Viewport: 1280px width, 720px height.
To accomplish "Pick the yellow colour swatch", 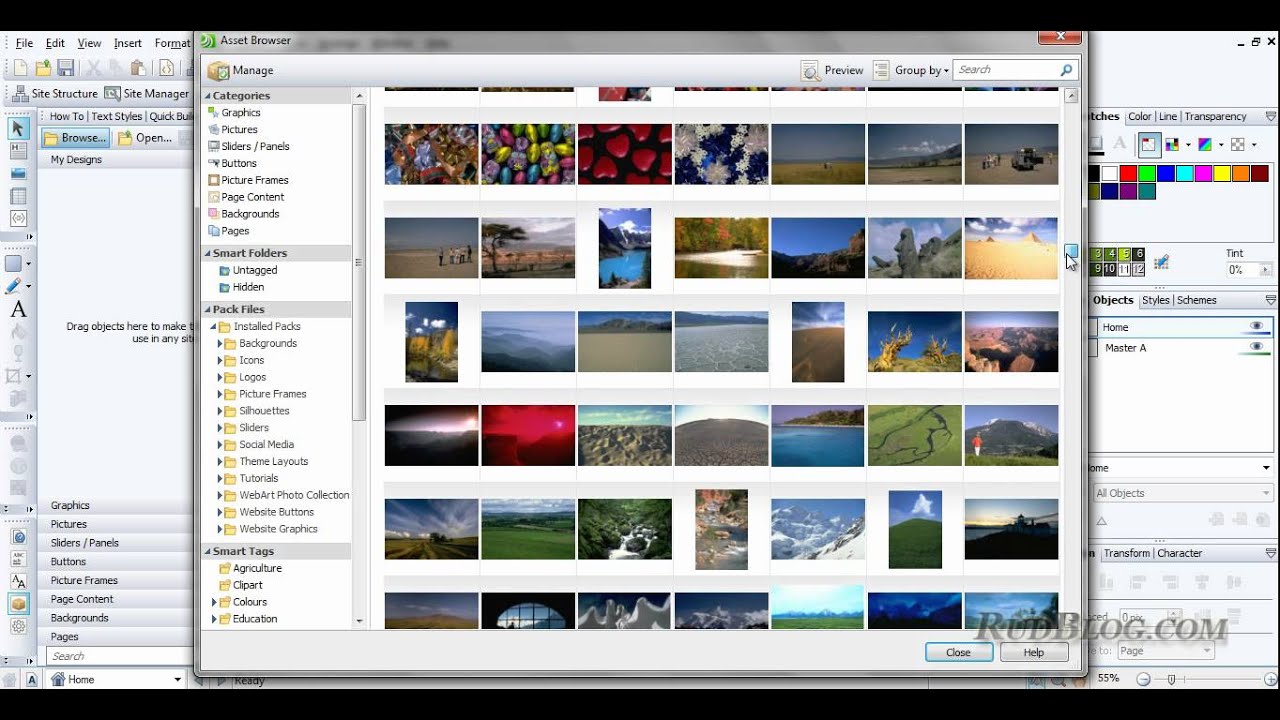I will tap(1222, 173).
